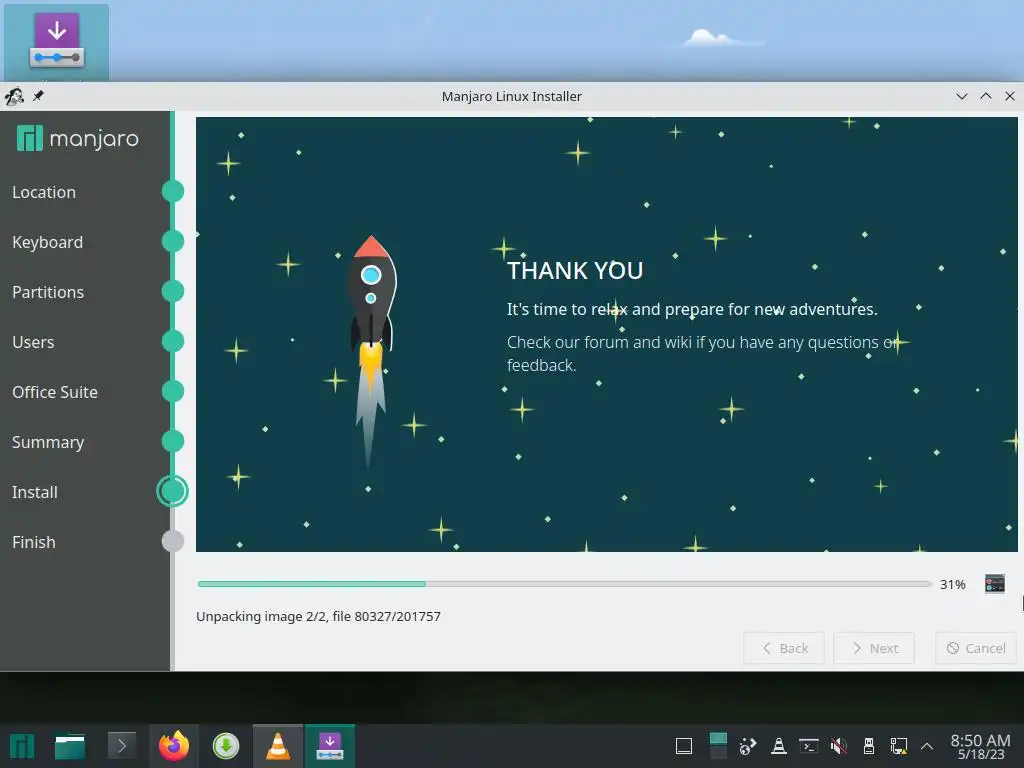Click the THANK YOU slideshow heading

(x=575, y=270)
